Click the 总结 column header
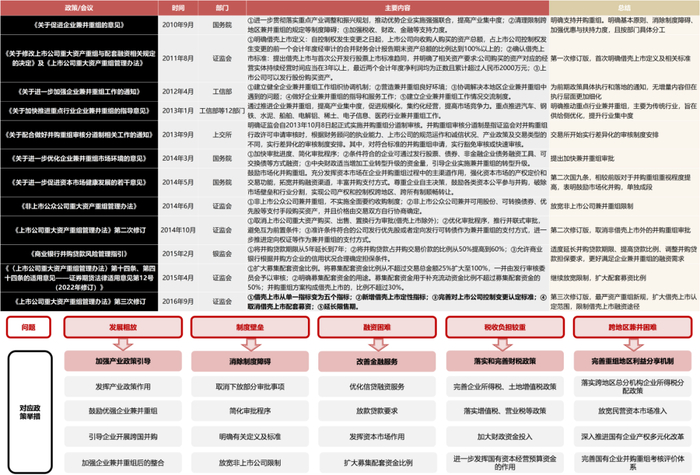The height and width of the screenshot is (475, 700). coord(624,8)
